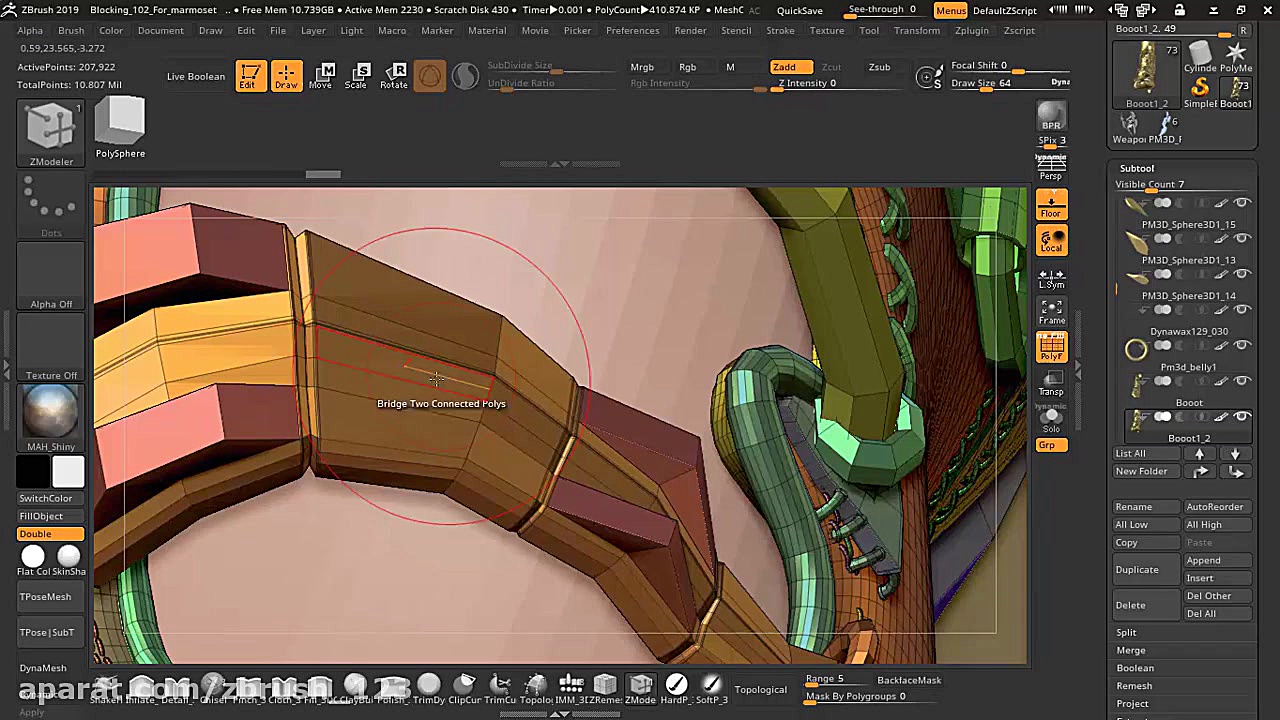Image resolution: width=1280 pixels, height=720 pixels.
Task: Open the Transform menu
Action: (x=916, y=30)
